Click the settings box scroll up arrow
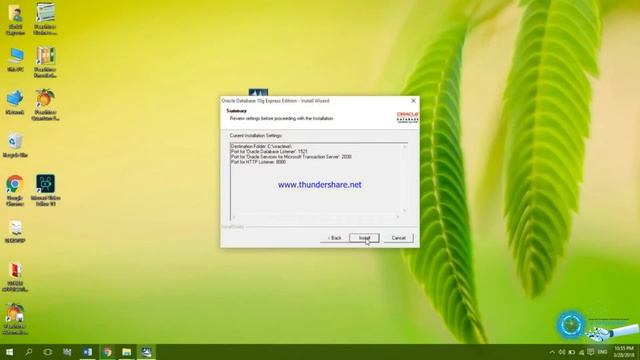Viewport: 640px width, 360px height. 404,146
